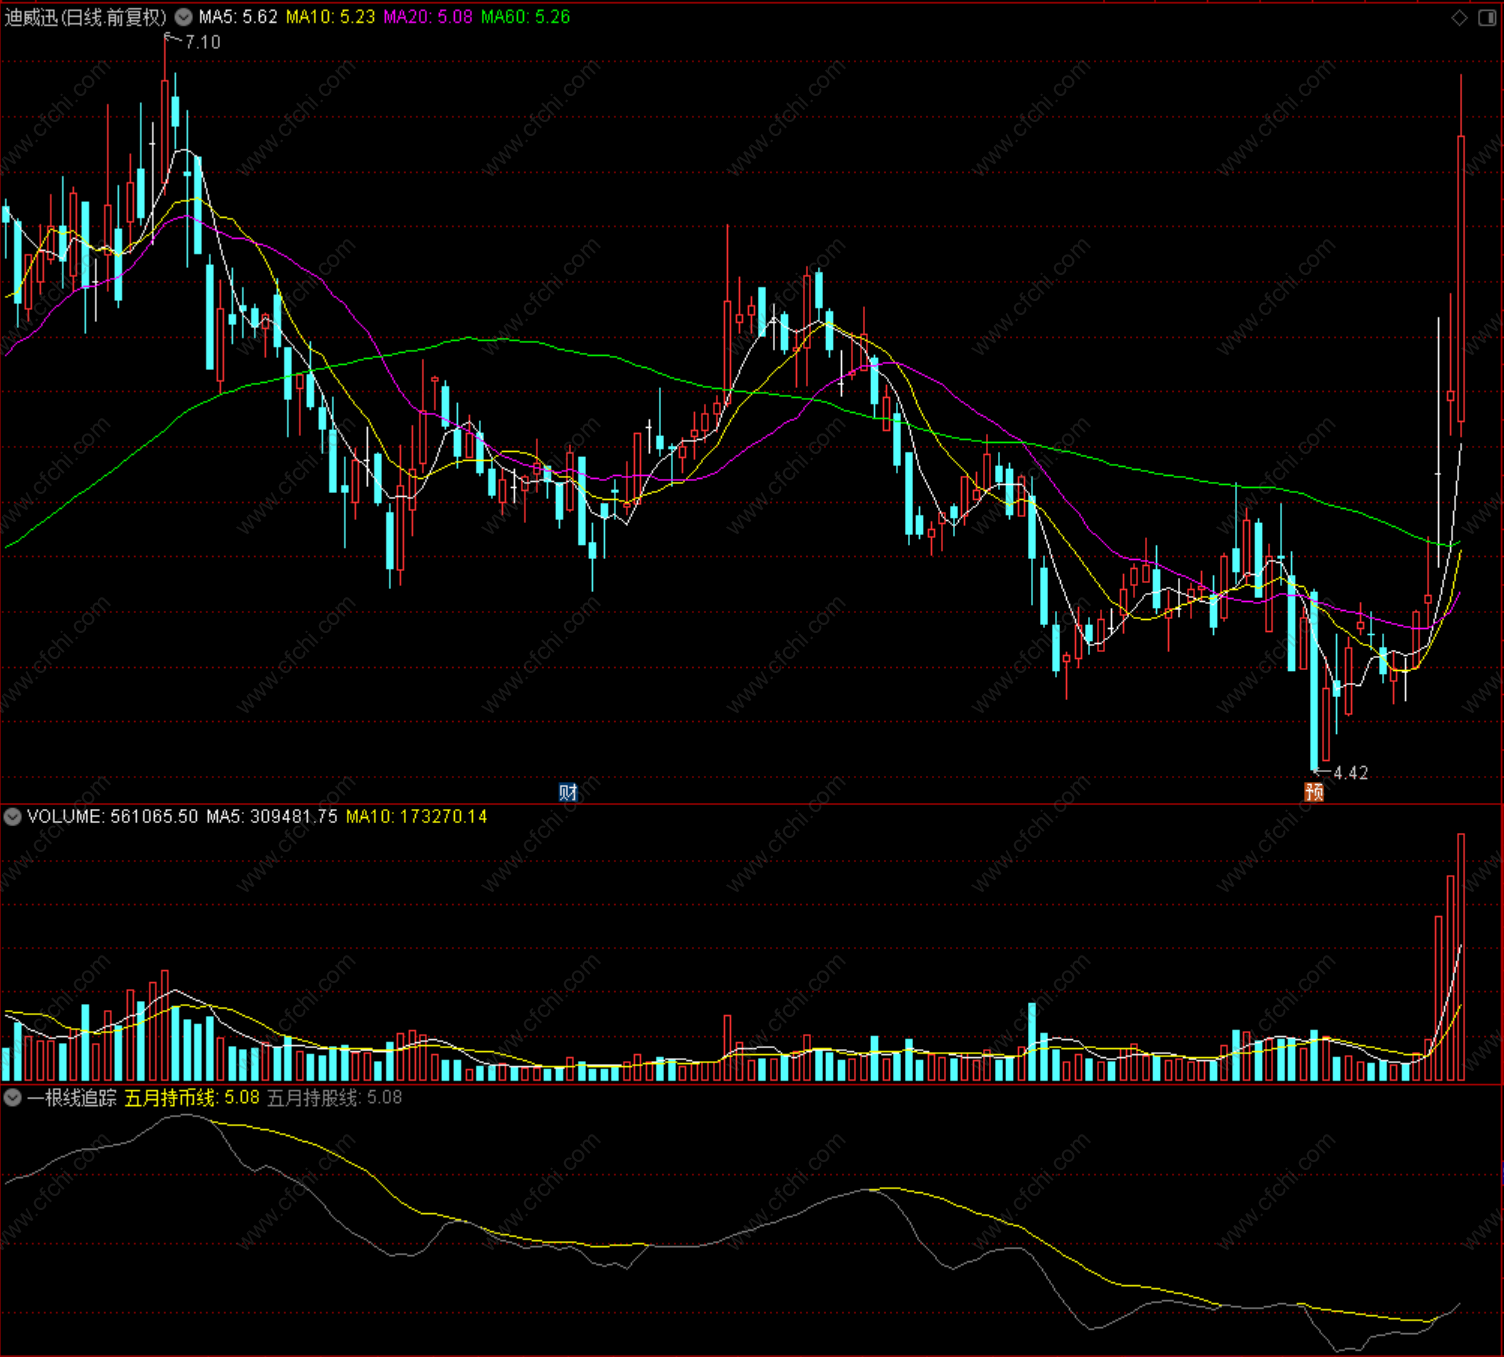Click the 财 financial report marker
The image size is (1504, 1357).
click(x=568, y=792)
